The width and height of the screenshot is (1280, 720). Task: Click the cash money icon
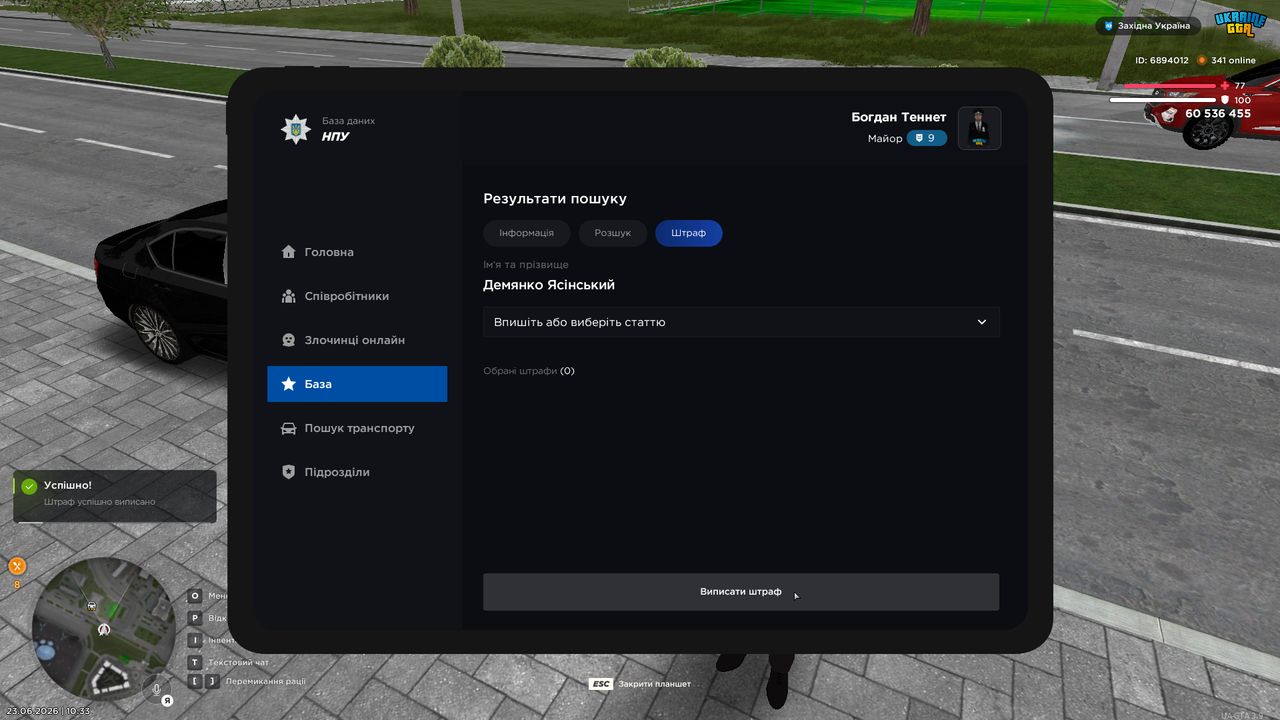point(1170,114)
